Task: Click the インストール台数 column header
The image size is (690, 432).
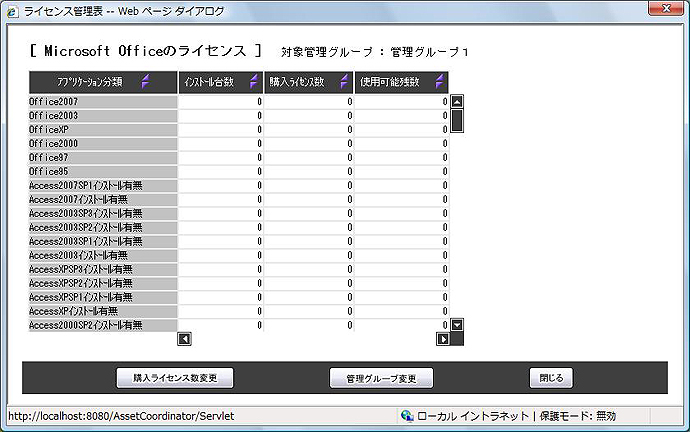Action: click(x=220, y=82)
